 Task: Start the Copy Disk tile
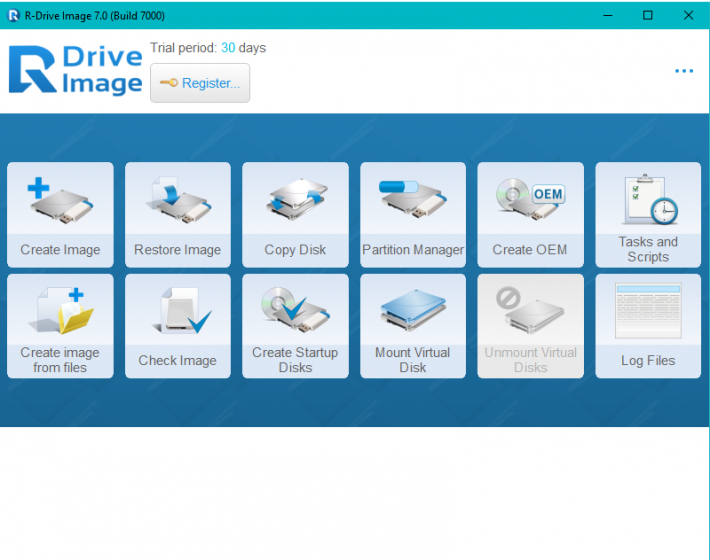tap(295, 215)
